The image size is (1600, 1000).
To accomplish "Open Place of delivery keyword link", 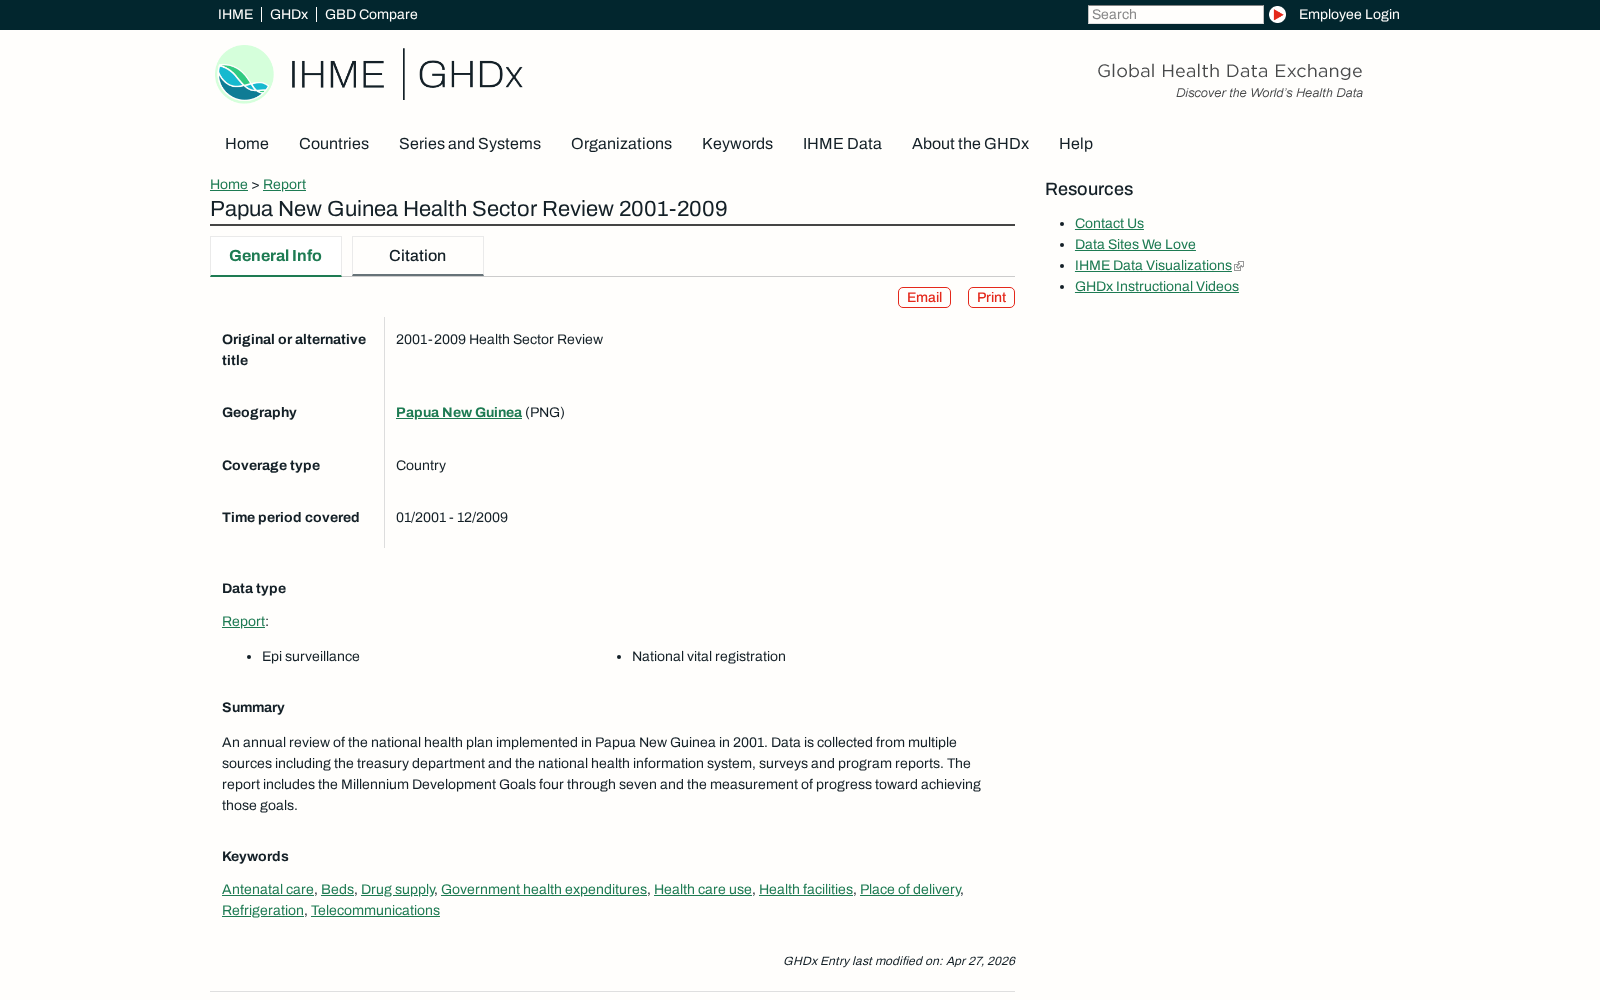I will pos(910,889).
